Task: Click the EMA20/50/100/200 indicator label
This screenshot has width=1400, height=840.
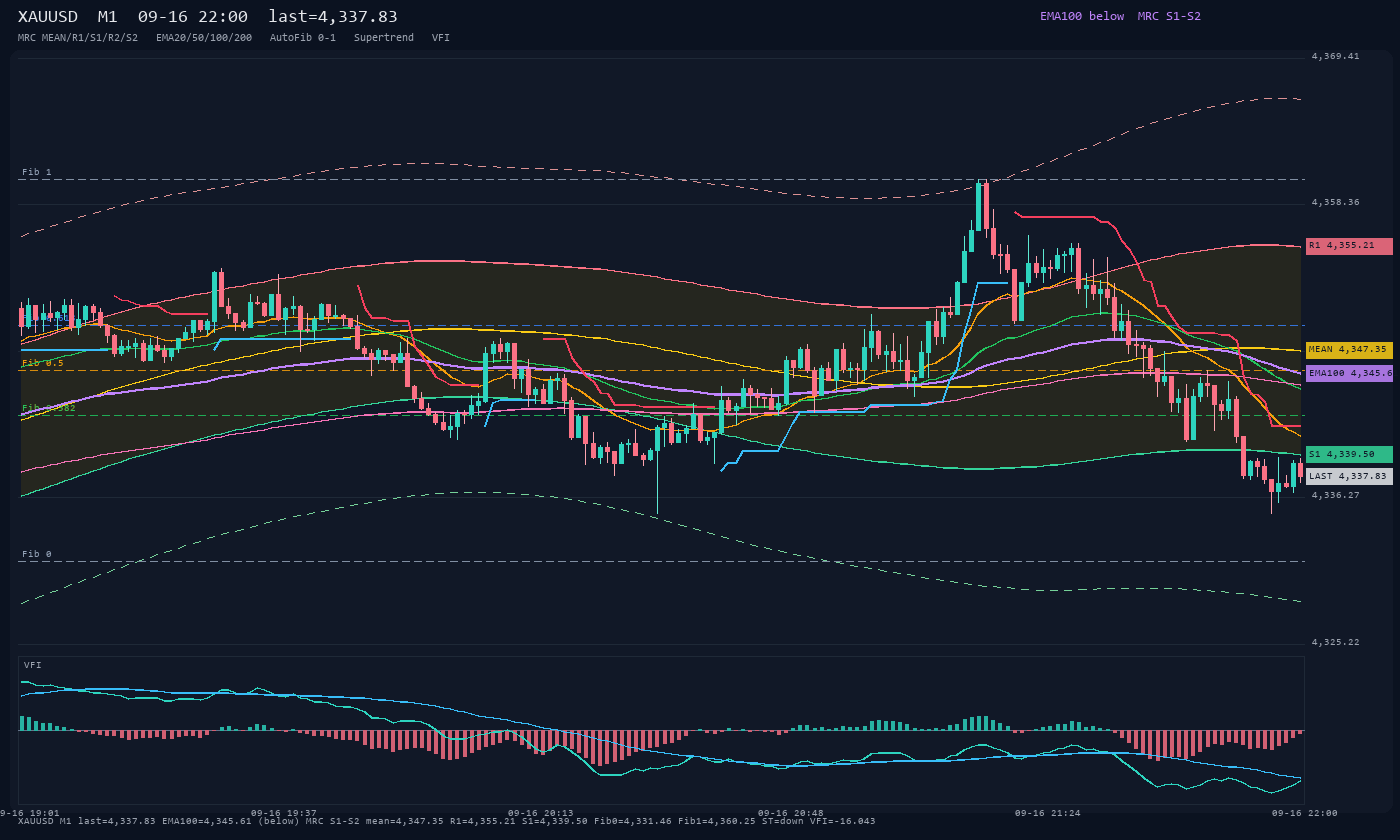Action: [204, 37]
